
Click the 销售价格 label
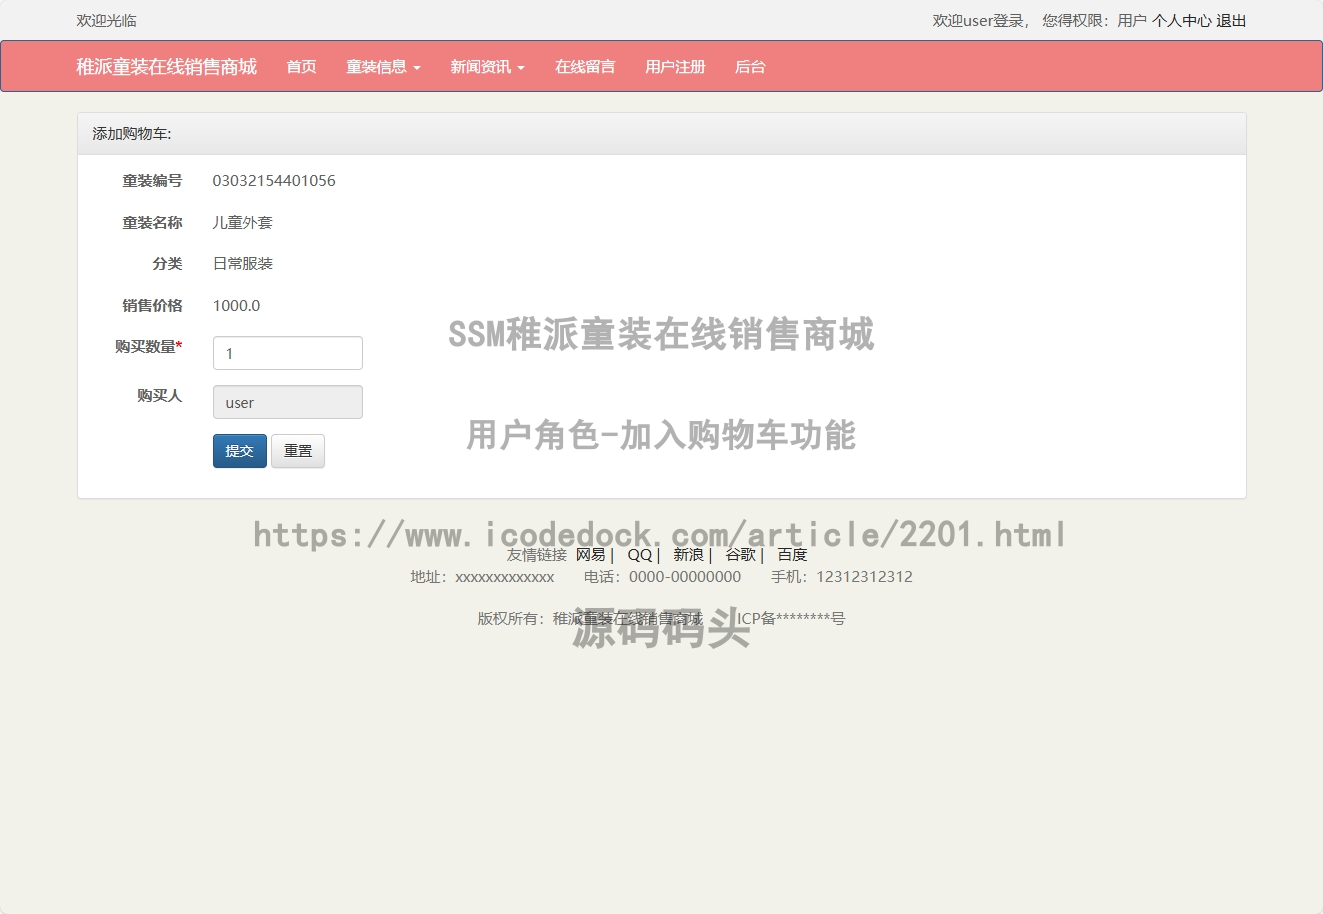152,306
